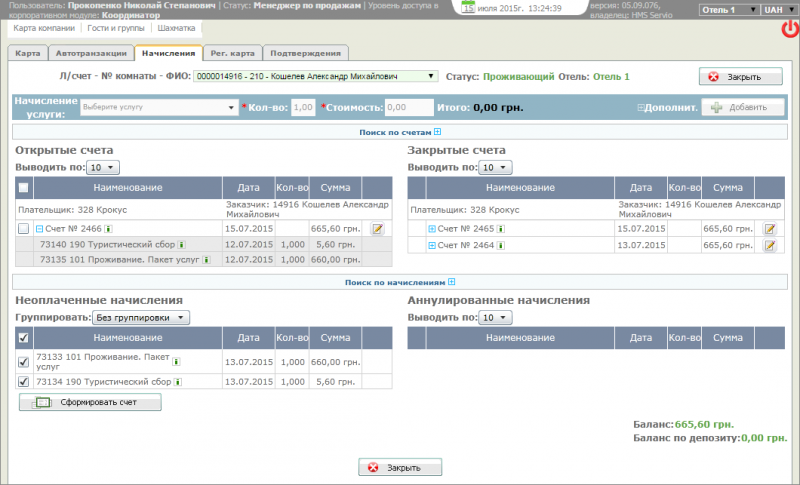Screen dimensions: 800x485
Task: Open the Группировать dropdown
Action: click(140, 318)
